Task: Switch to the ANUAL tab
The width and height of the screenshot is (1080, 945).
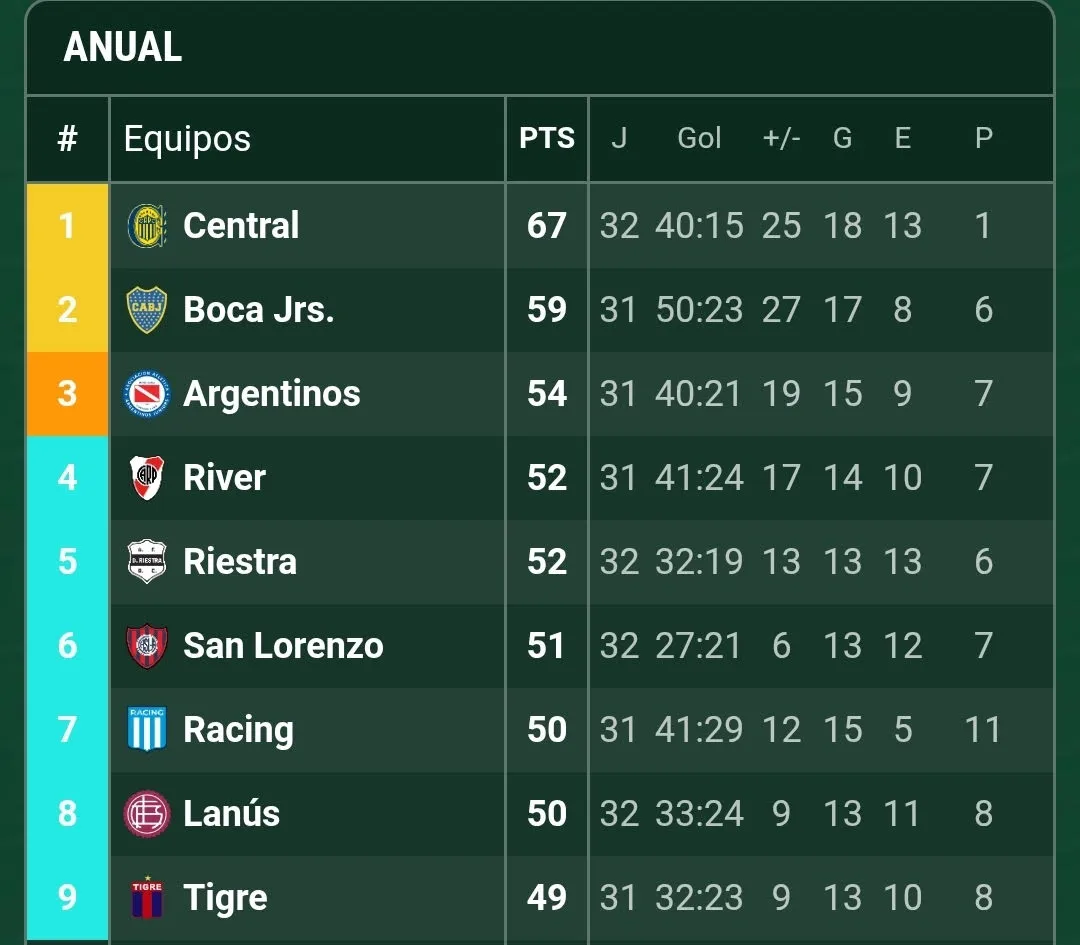Action: click(x=122, y=46)
